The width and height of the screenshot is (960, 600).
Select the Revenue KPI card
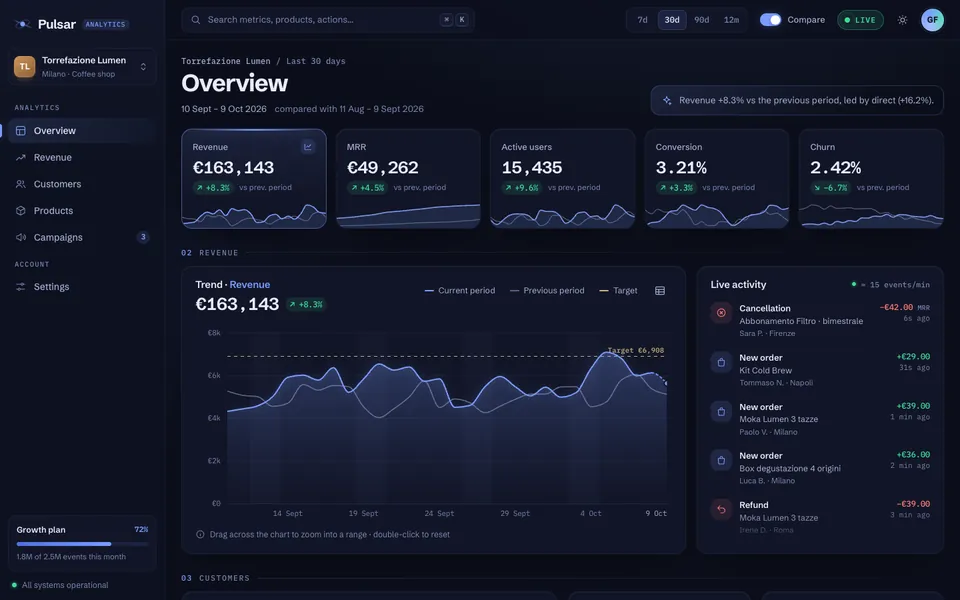tap(254, 179)
